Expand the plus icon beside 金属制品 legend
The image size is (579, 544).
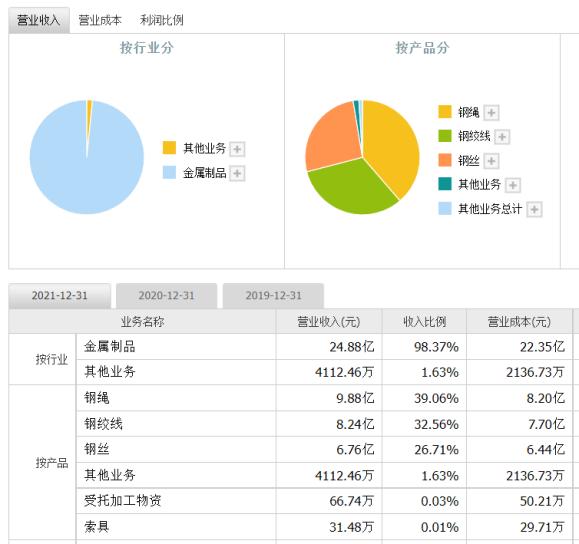[x=237, y=173]
